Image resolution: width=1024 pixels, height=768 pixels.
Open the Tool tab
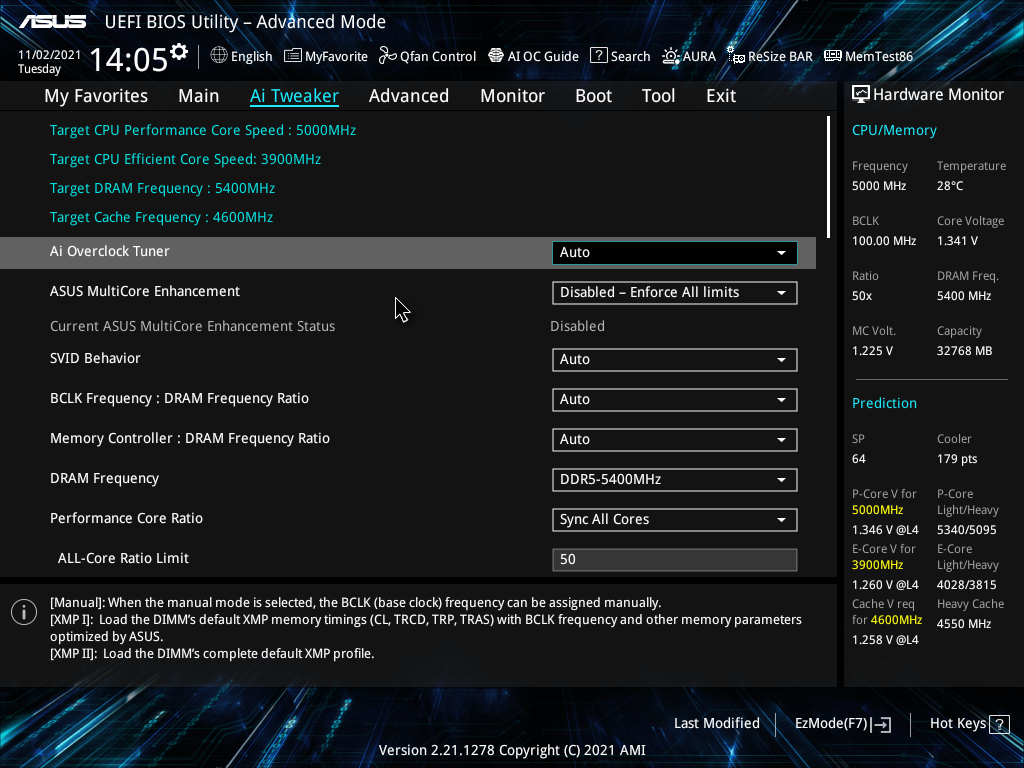point(658,96)
